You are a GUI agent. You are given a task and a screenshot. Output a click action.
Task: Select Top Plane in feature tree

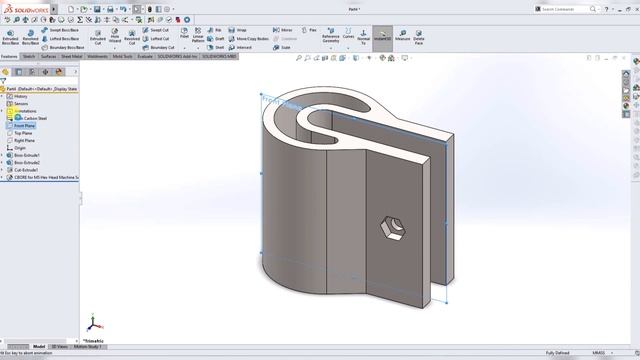pos(20,133)
